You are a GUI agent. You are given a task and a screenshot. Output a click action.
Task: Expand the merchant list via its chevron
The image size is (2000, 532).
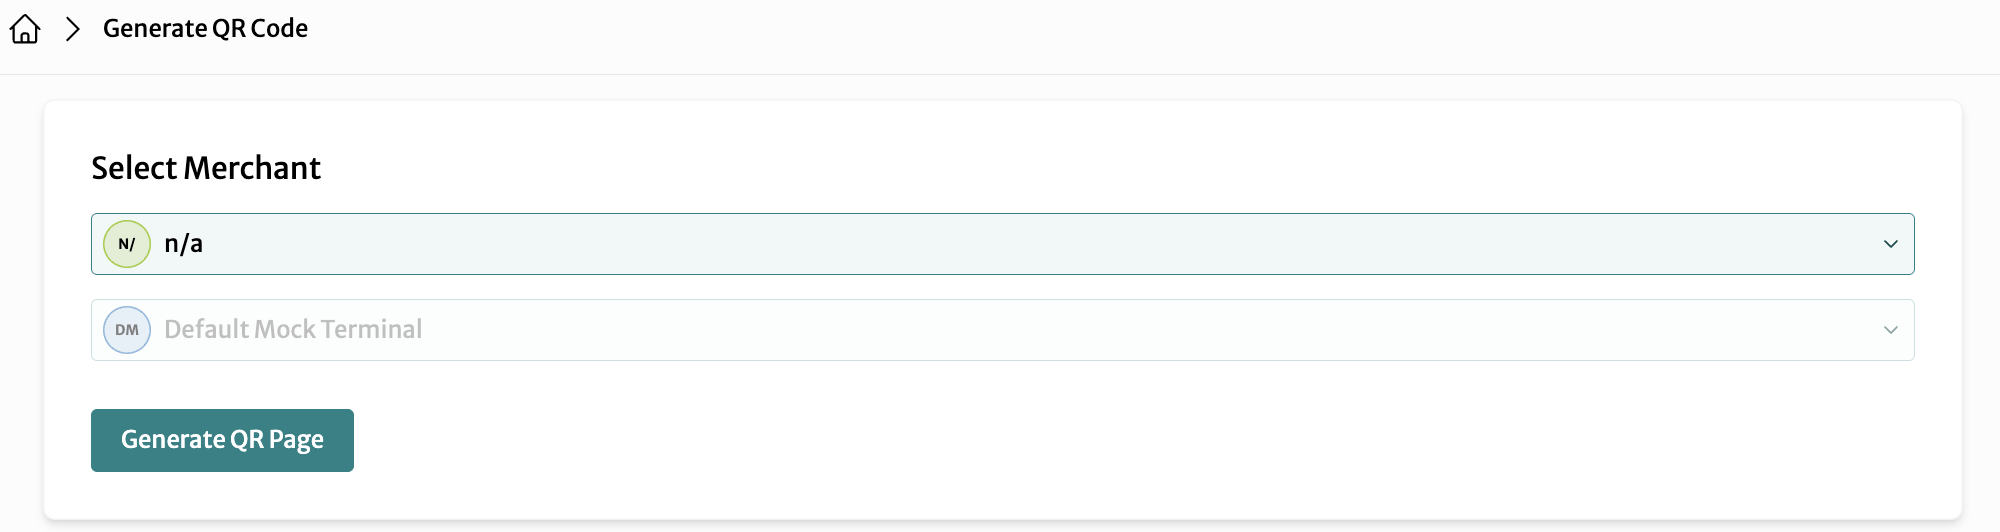point(1890,244)
